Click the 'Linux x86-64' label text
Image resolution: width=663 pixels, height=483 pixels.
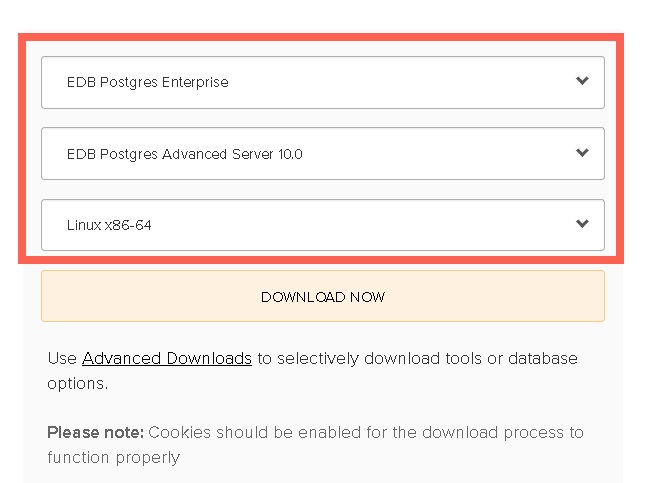[x=109, y=225]
